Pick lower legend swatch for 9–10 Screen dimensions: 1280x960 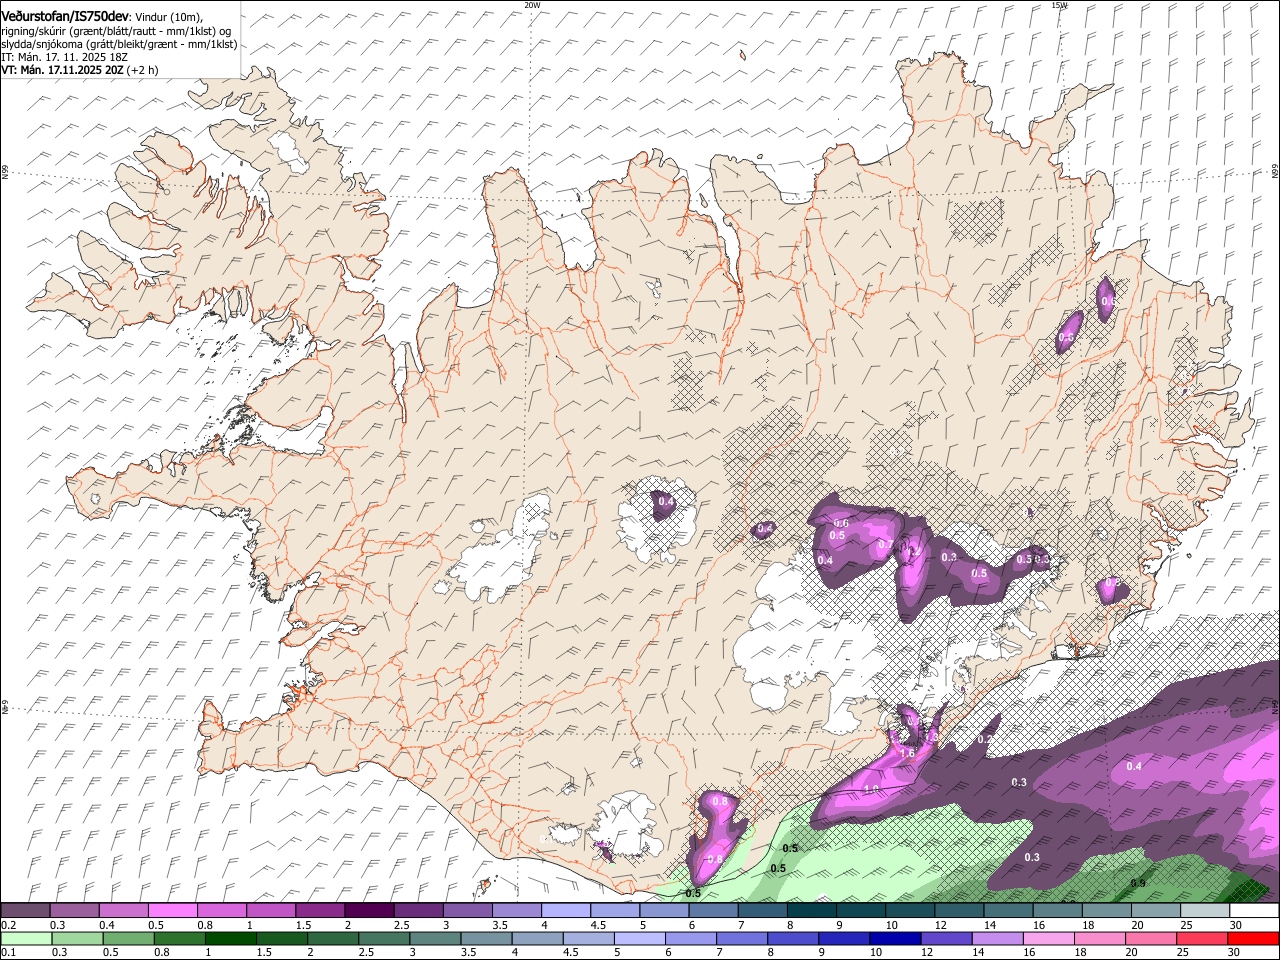tap(845, 939)
